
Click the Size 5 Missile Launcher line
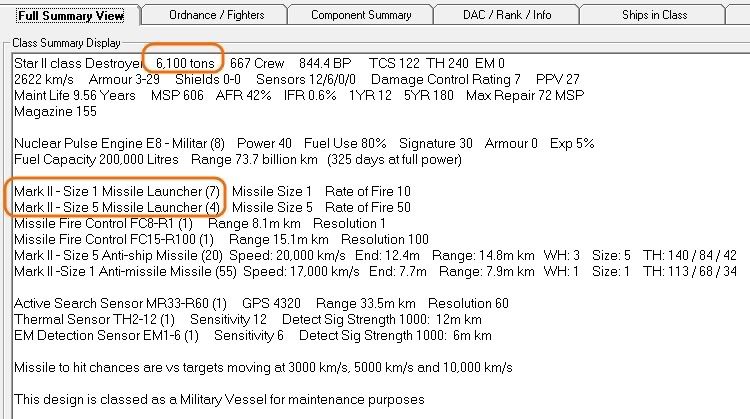point(212,208)
